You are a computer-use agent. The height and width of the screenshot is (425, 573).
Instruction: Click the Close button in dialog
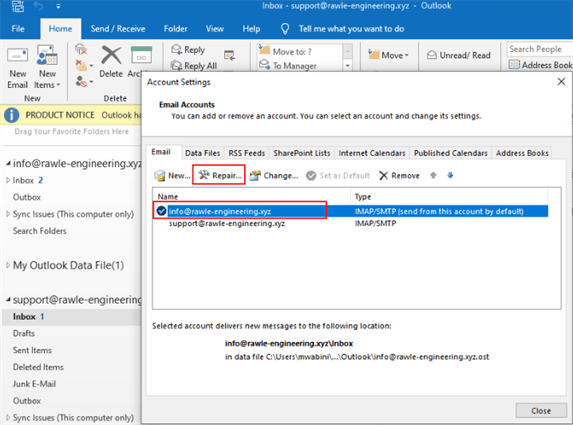(x=541, y=411)
